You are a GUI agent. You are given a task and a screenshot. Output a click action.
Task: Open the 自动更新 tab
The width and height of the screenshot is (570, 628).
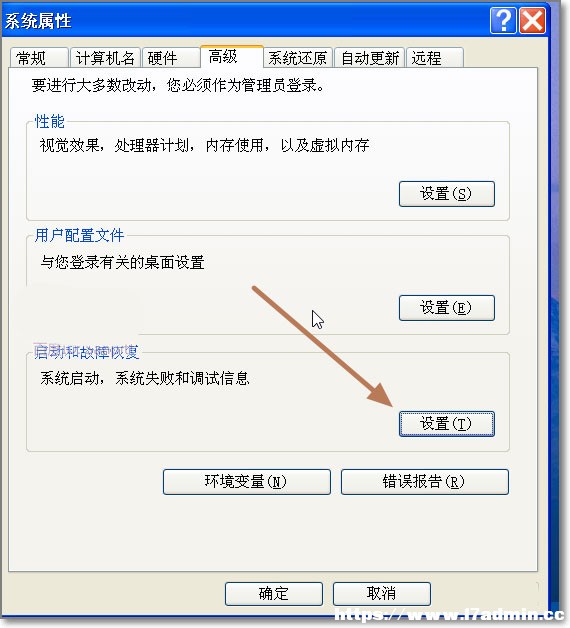(369, 58)
